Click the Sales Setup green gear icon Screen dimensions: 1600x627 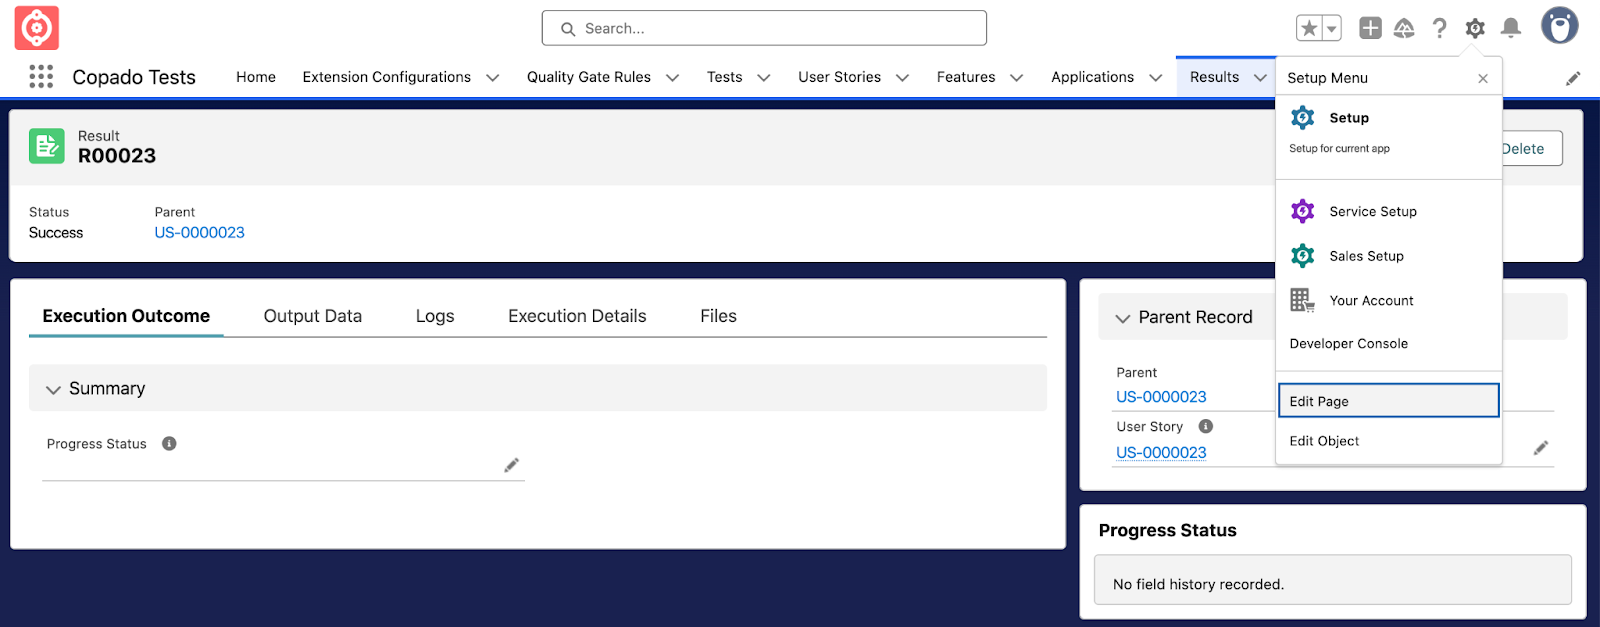pyautogui.click(x=1303, y=256)
